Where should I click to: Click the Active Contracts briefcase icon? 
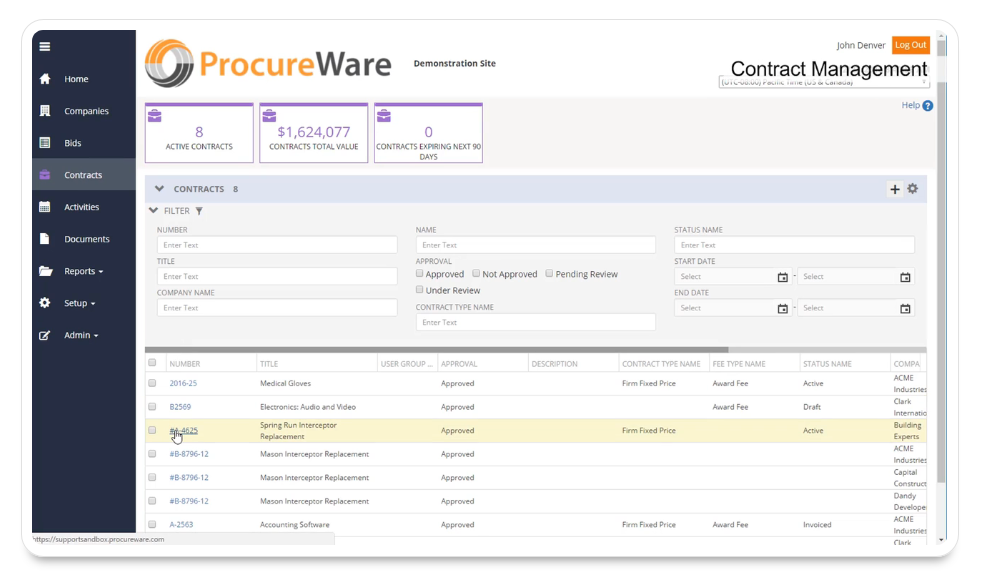pos(155,115)
